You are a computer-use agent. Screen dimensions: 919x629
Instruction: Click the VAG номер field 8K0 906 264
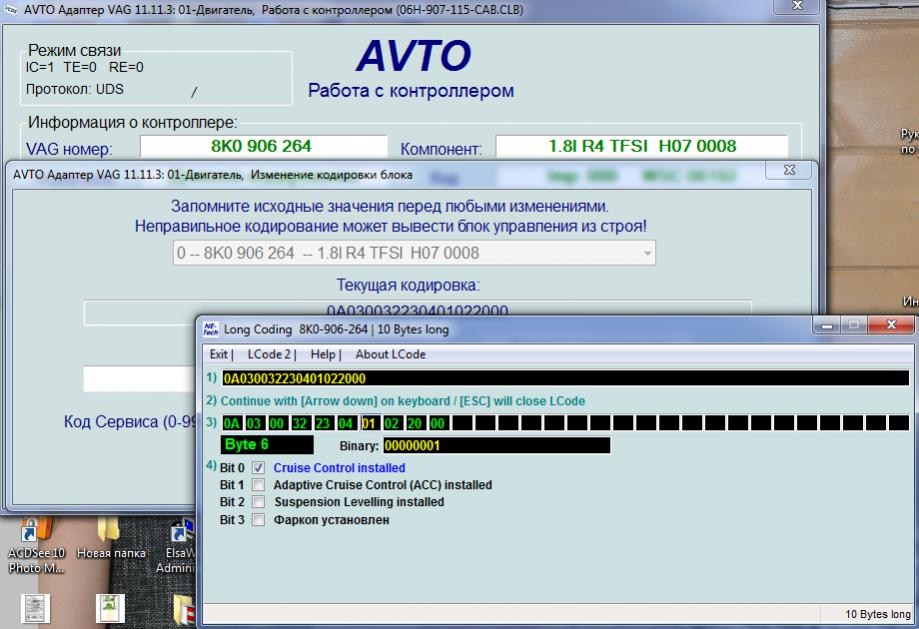pyautogui.click(x=263, y=146)
